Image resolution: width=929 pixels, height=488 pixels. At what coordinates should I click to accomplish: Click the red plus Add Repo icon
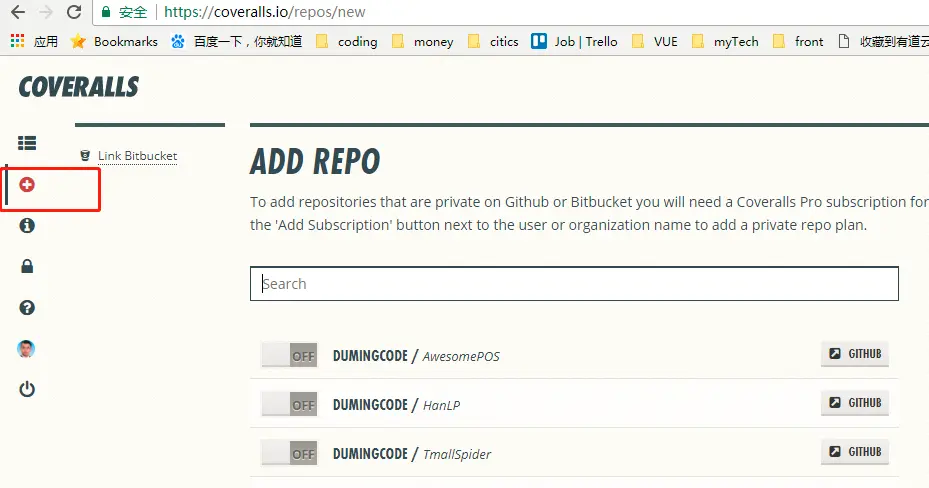click(x=27, y=185)
